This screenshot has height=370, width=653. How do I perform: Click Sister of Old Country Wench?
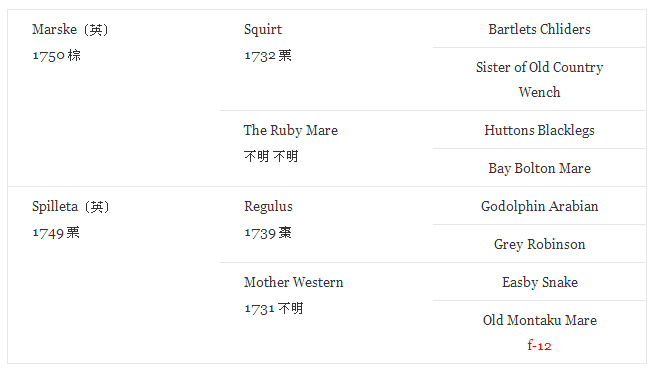[x=539, y=79]
